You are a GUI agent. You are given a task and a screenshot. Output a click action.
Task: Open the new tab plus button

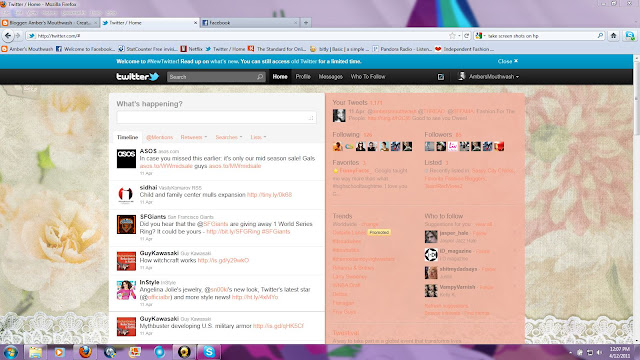click(x=306, y=23)
